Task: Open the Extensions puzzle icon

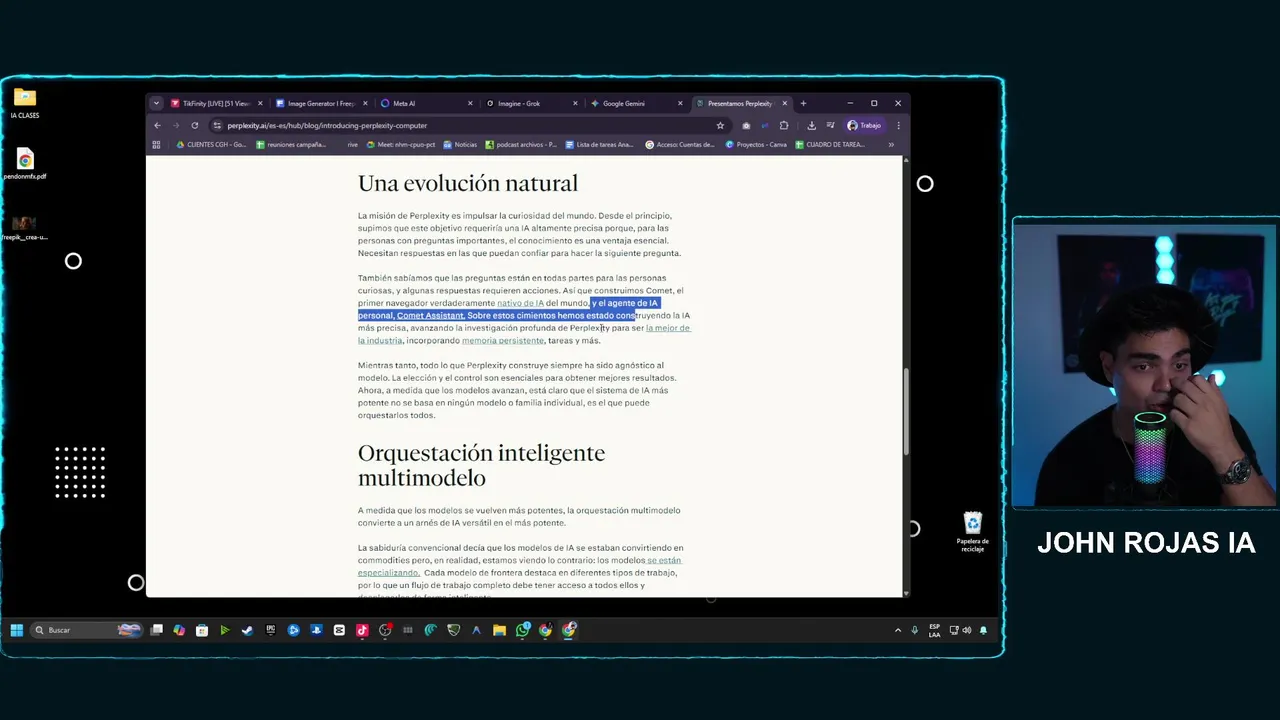Action: 784,126
